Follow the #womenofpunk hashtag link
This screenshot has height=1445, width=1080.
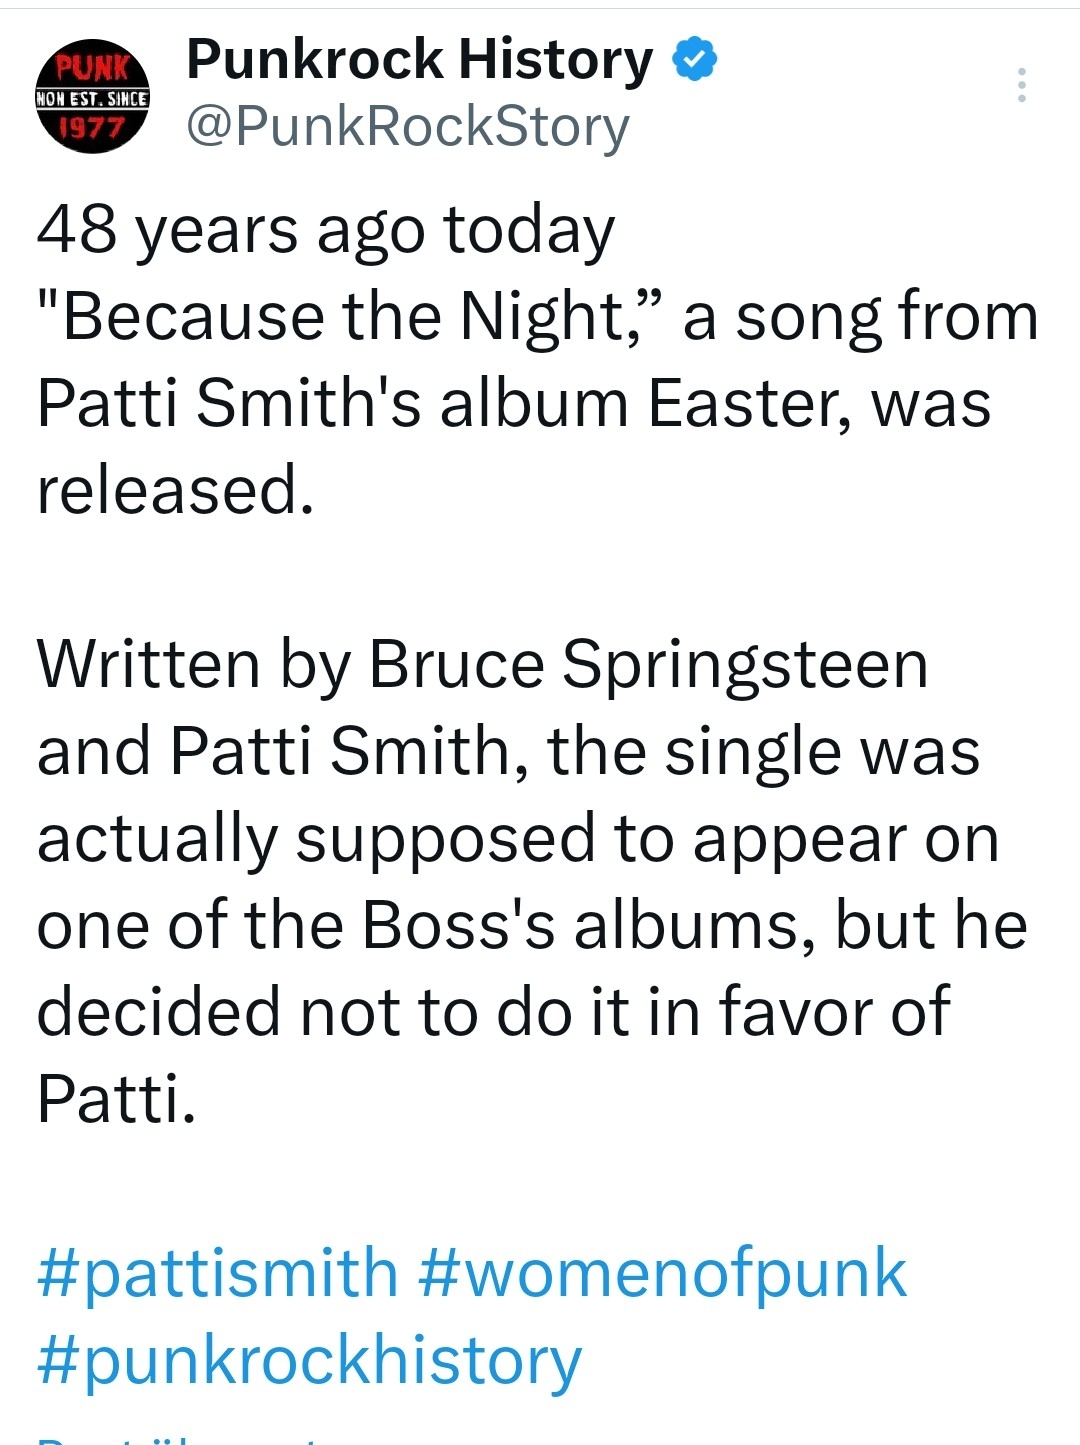point(662,1273)
